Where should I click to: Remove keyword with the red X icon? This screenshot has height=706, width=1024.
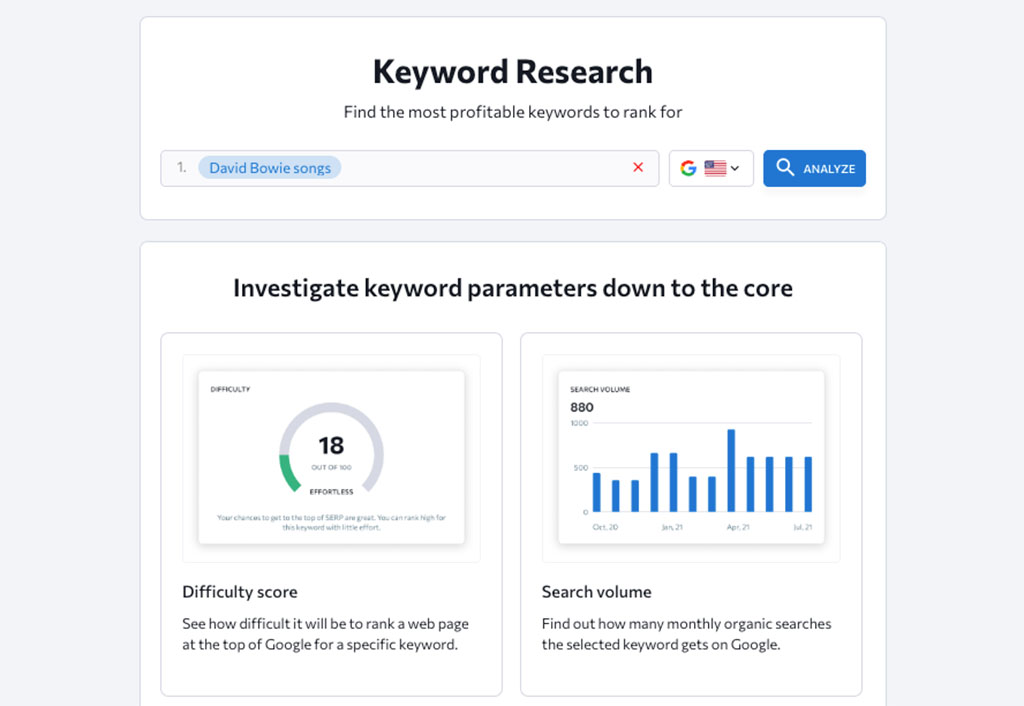click(638, 167)
